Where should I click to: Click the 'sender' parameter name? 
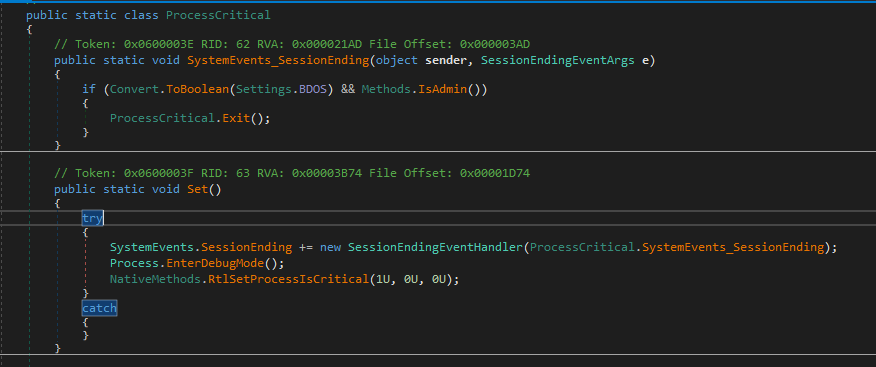[x=445, y=60]
